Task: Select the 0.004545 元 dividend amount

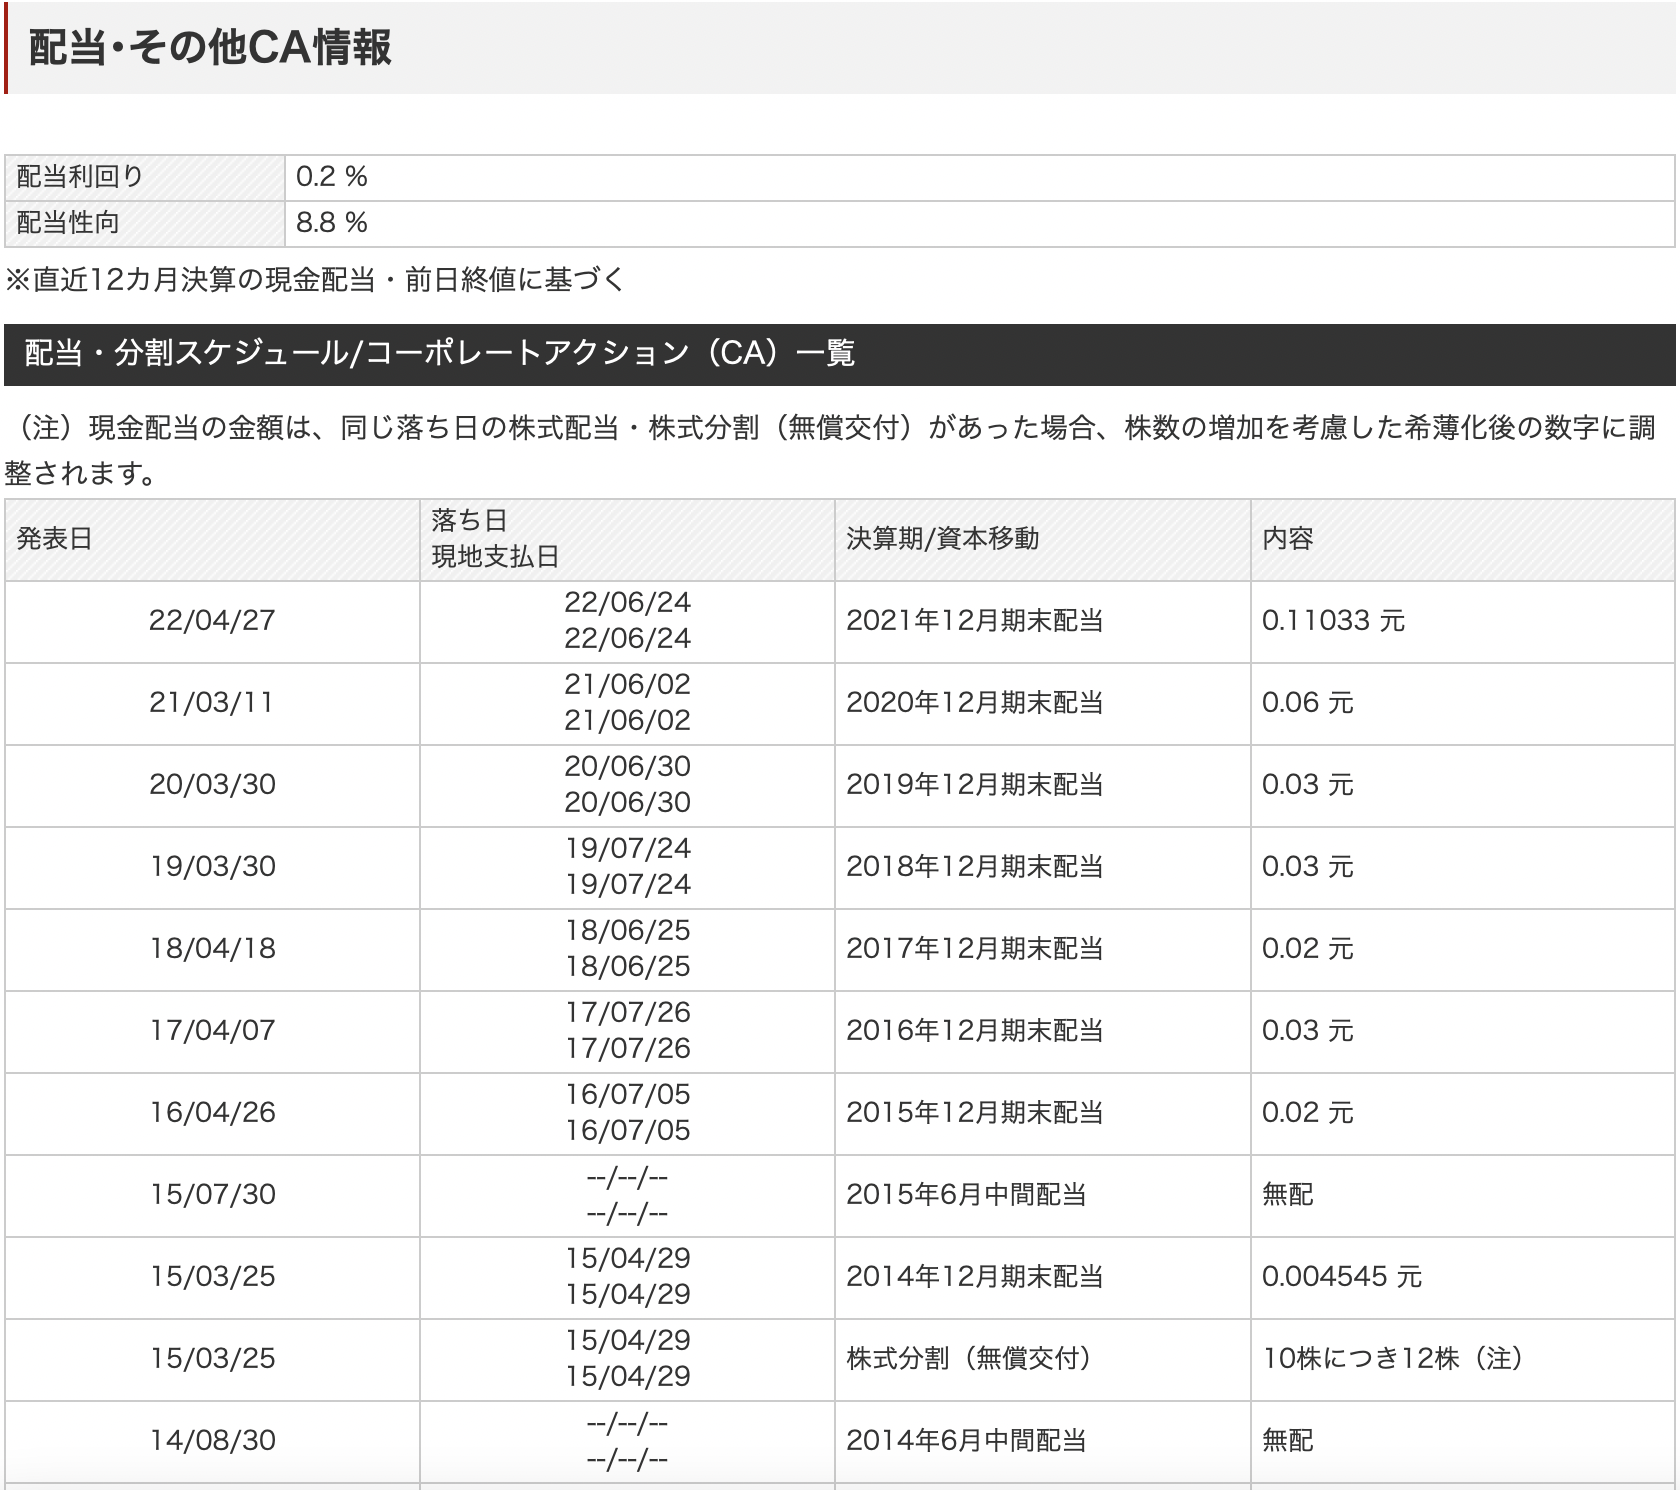Action: 1341,1277
